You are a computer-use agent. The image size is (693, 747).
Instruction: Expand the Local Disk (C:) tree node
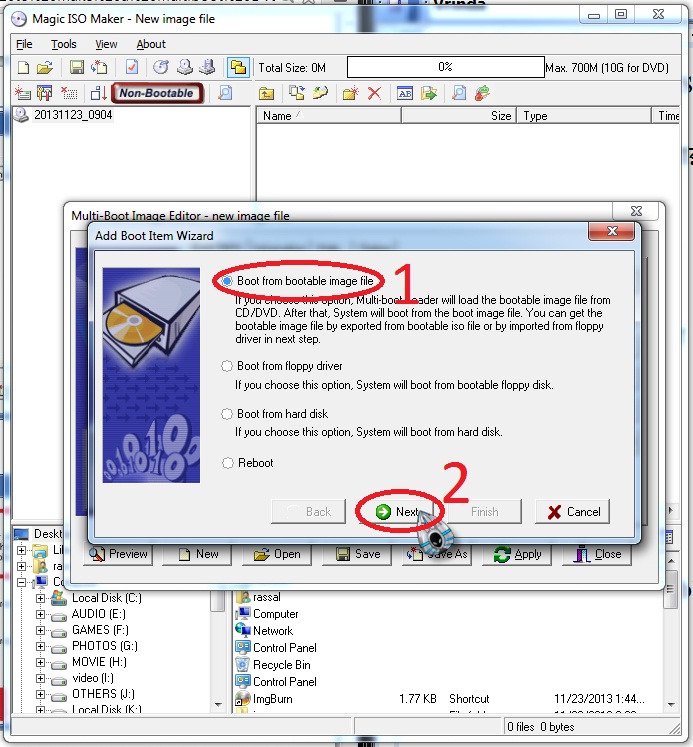(x=40, y=598)
